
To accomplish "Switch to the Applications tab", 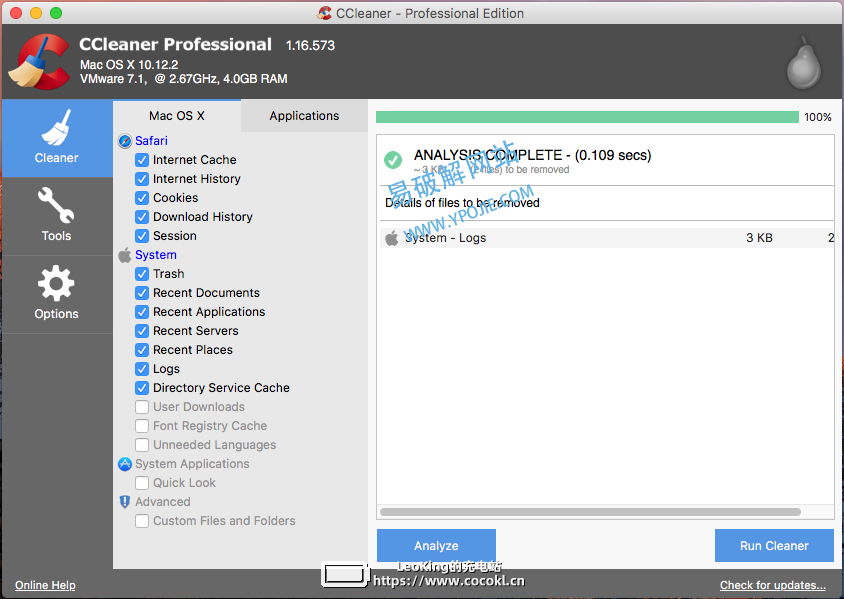I will pos(304,116).
